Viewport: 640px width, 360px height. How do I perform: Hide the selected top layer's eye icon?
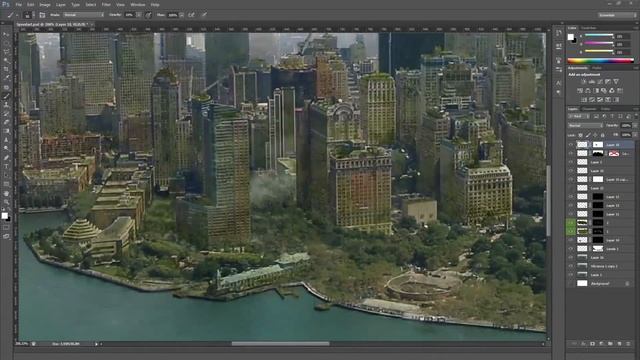pos(571,144)
